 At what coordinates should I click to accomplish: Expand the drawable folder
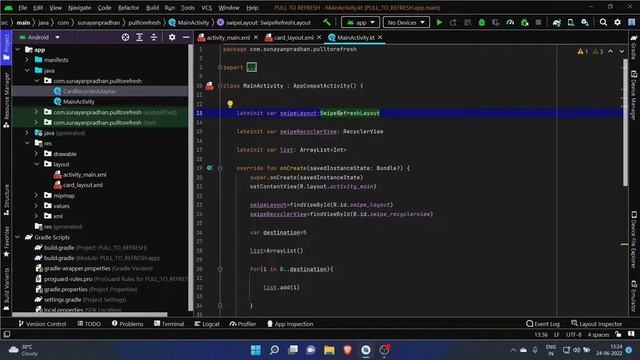pos(36,154)
